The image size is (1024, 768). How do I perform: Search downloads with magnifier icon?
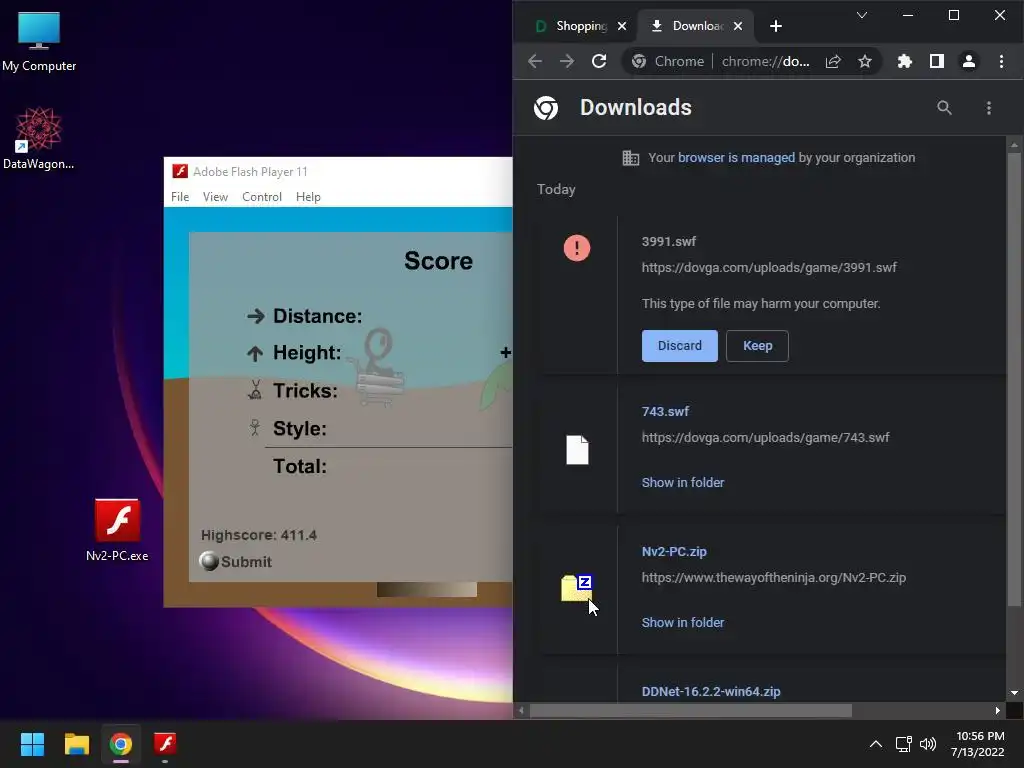944,108
